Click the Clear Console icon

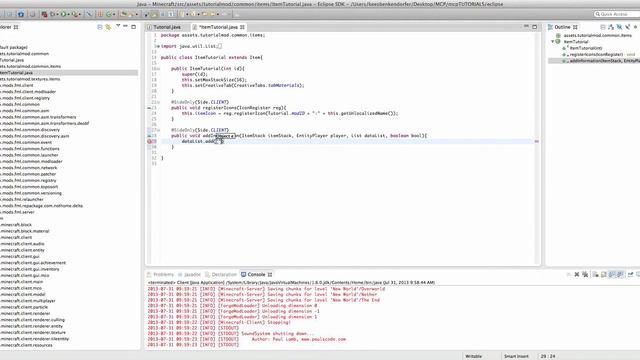click(596, 274)
